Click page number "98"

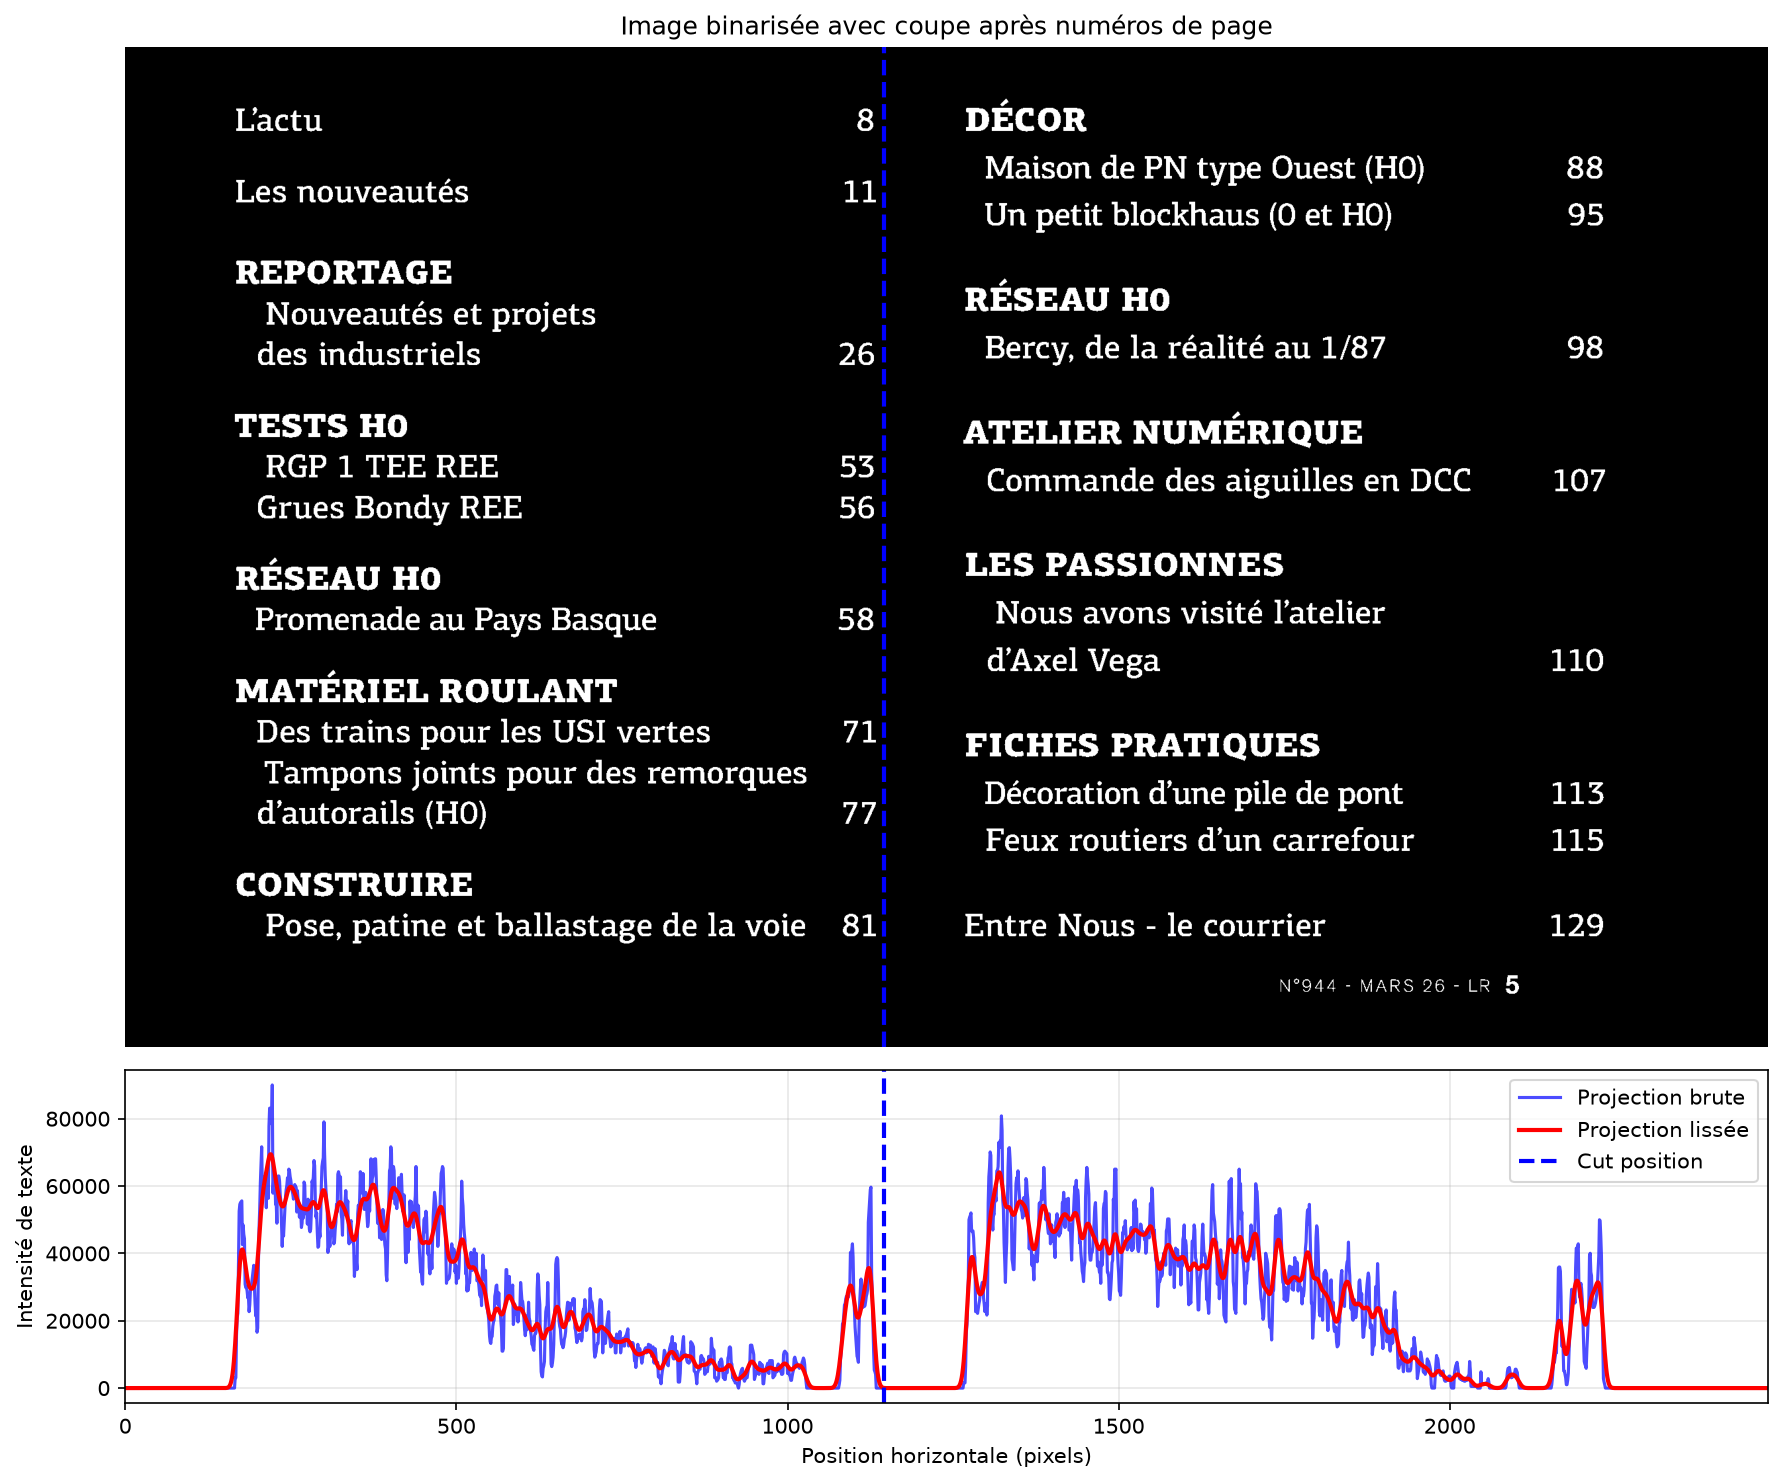point(1585,348)
